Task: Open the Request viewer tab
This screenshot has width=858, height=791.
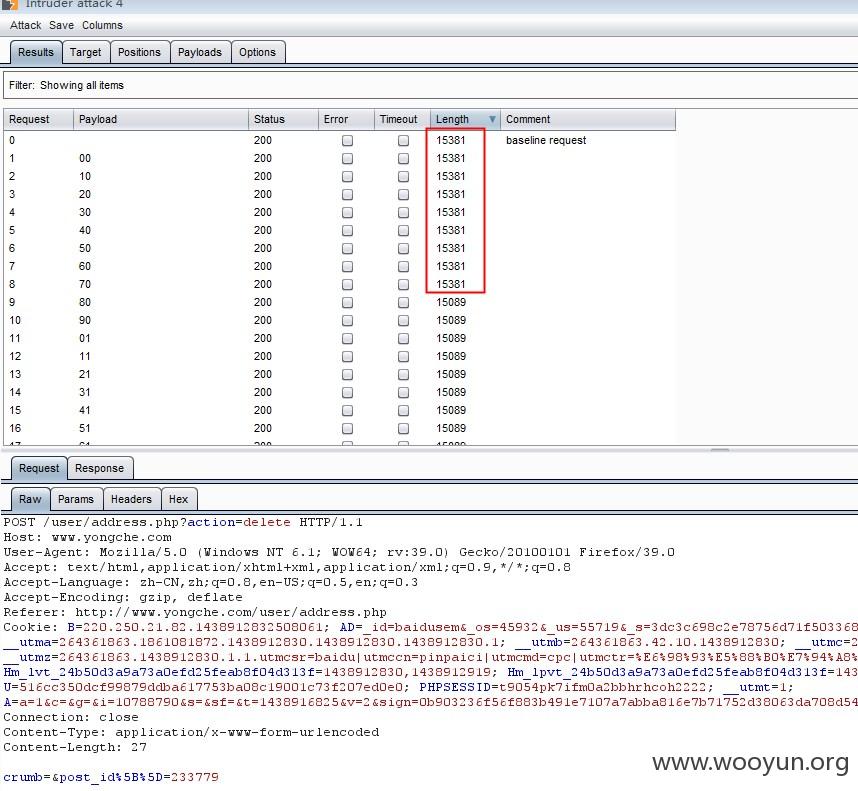Action: (39, 468)
